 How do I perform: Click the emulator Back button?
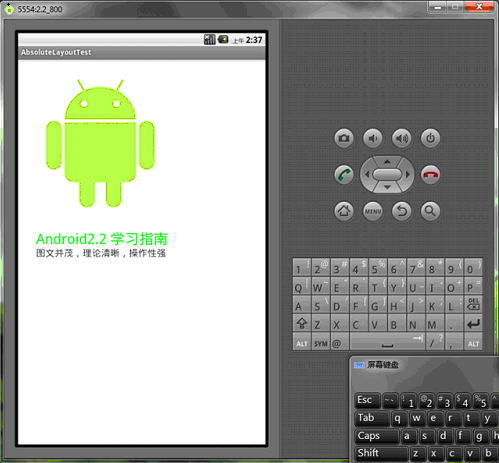coord(402,211)
